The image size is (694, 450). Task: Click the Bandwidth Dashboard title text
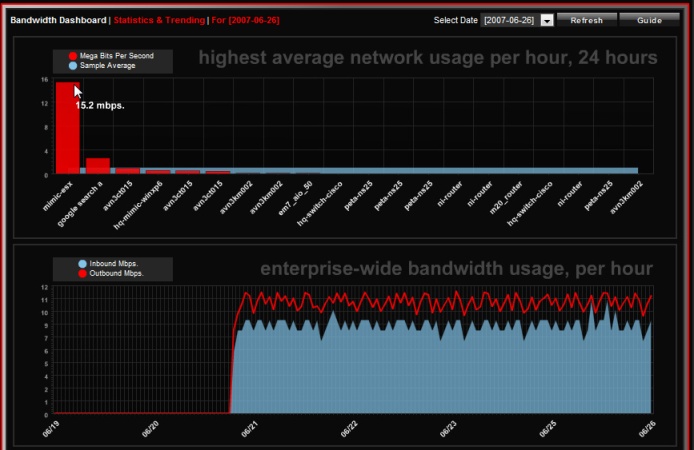pos(58,20)
